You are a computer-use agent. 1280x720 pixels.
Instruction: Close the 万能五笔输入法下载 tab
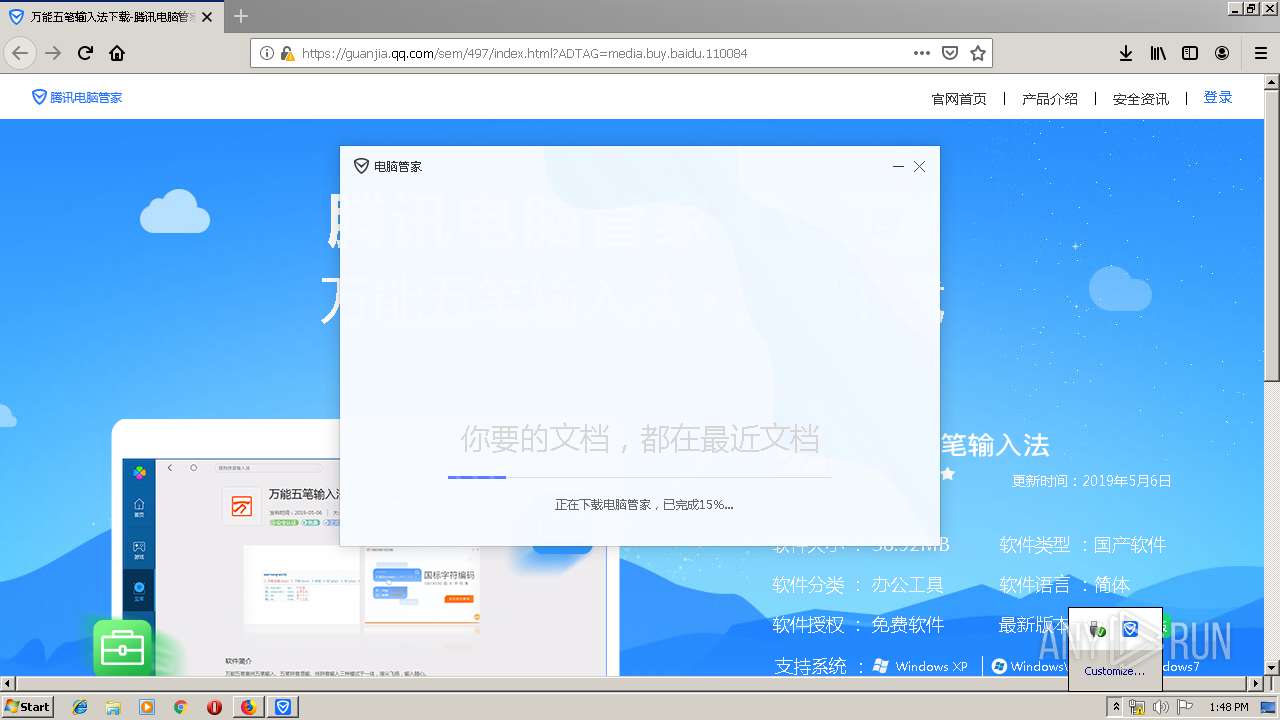pos(208,17)
